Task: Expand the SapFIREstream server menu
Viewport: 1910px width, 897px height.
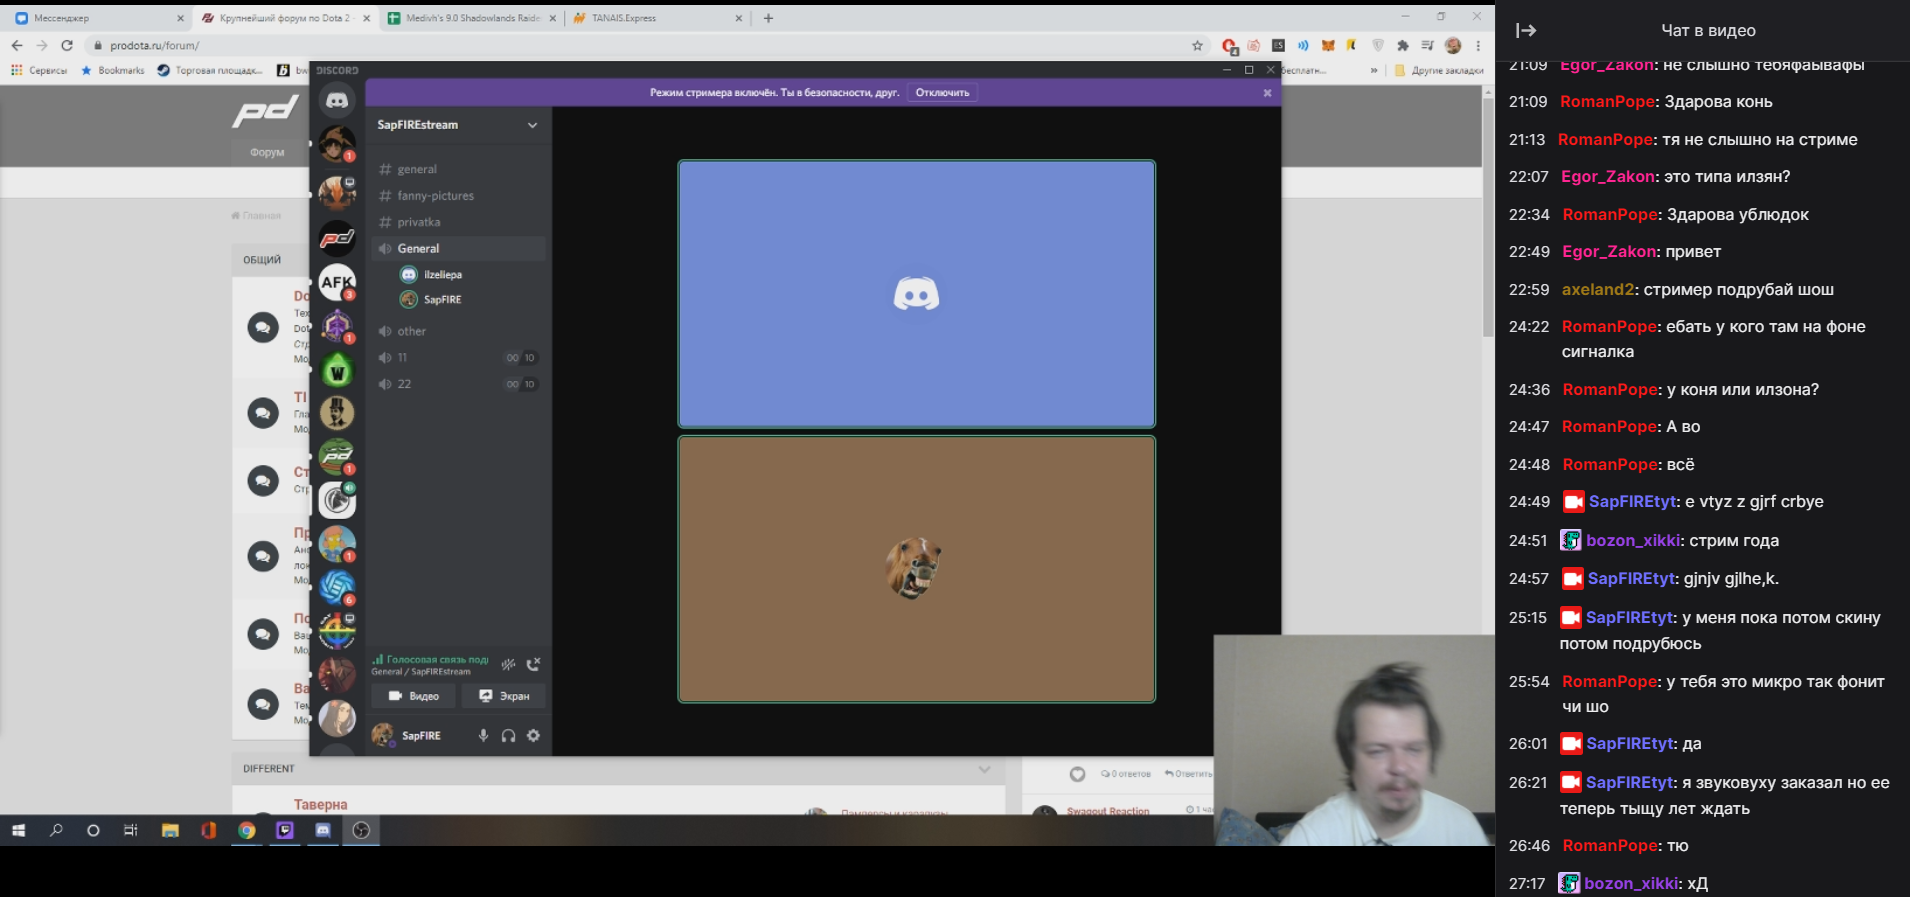Action: coord(532,125)
